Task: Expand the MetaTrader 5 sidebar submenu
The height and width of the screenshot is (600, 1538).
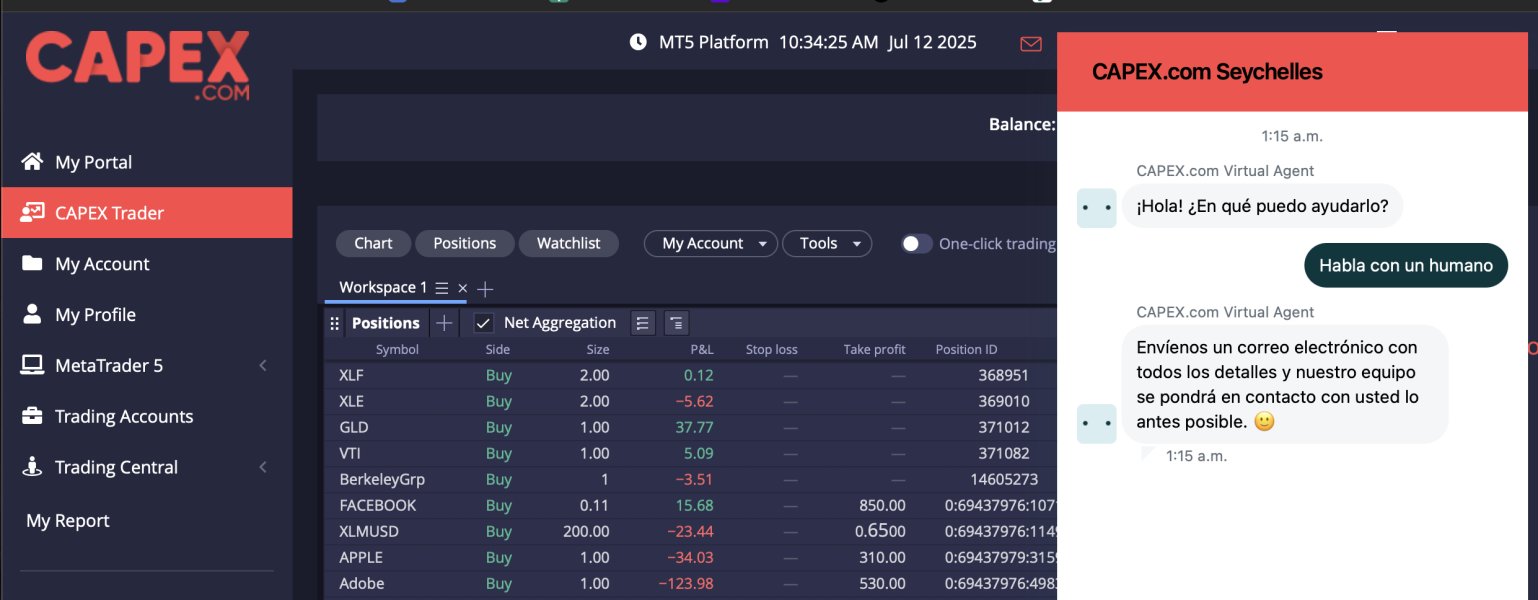Action: coord(263,366)
